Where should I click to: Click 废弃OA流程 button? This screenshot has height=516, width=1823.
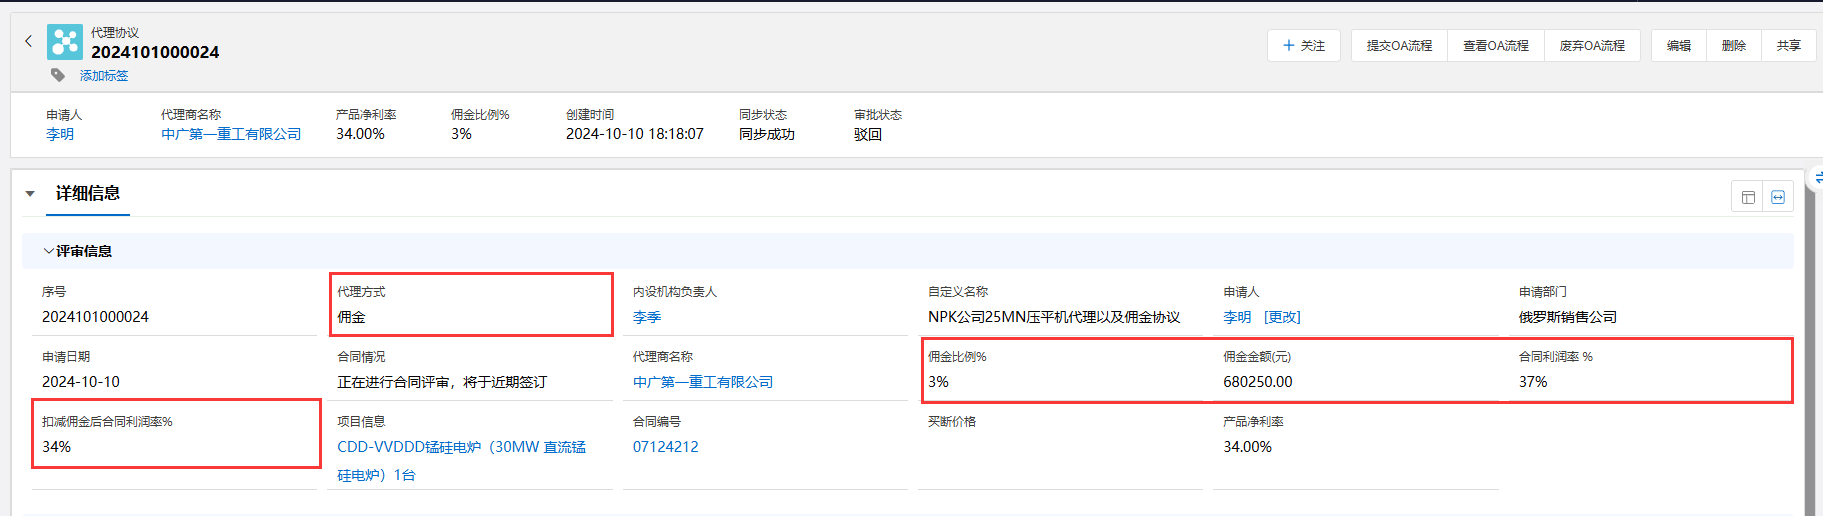pyautogui.click(x=1592, y=46)
